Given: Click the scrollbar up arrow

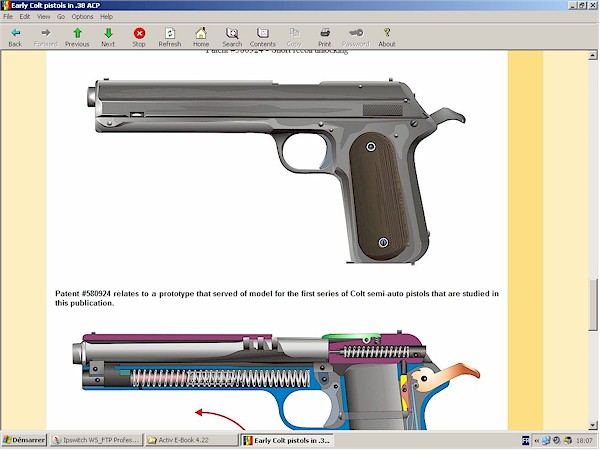Looking at the screenshot, I should tap(593, 55).
